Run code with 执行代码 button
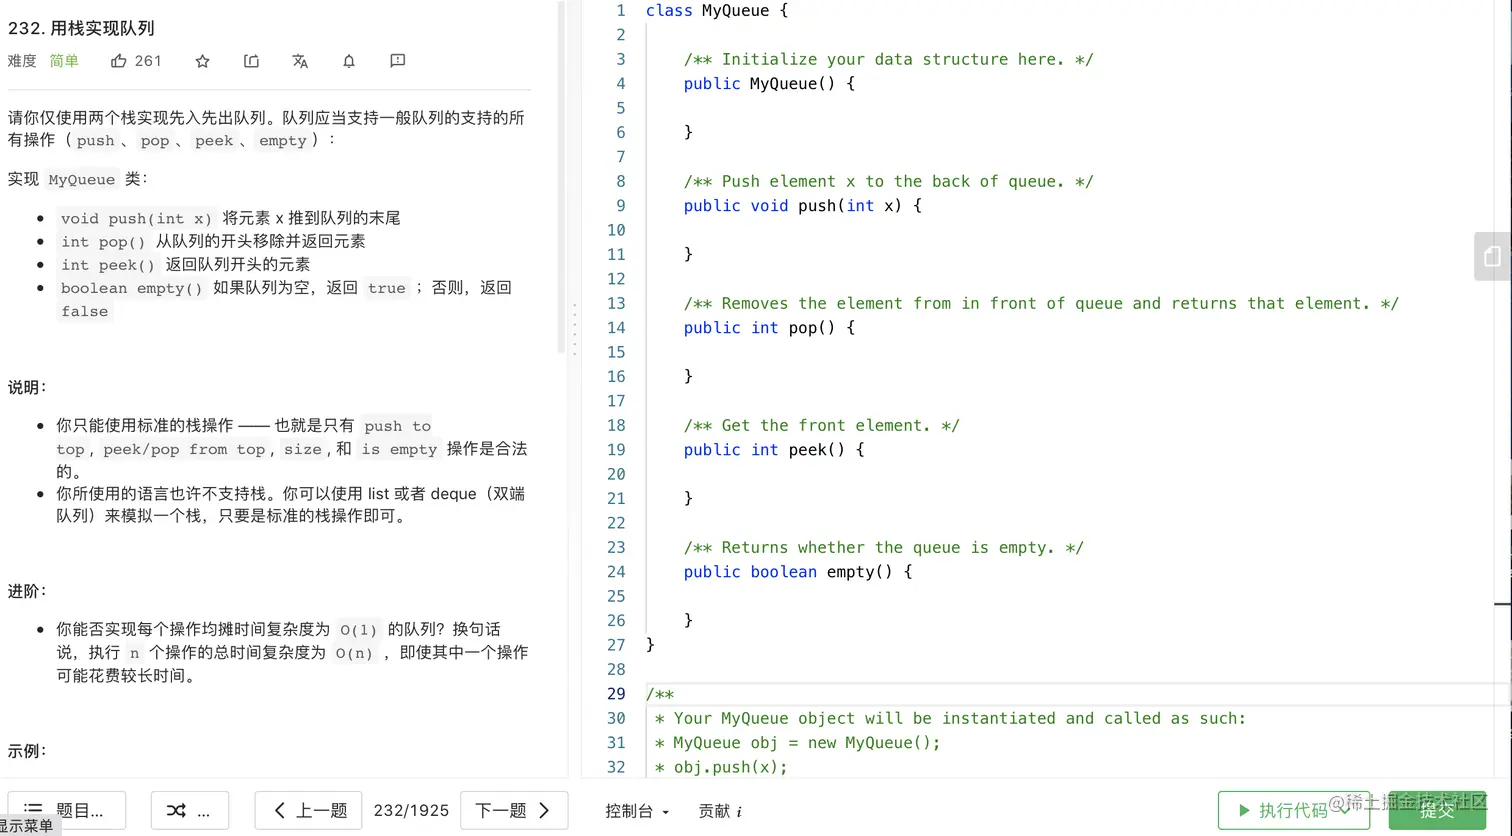The image size is (1512, 836). [1293, 810]
